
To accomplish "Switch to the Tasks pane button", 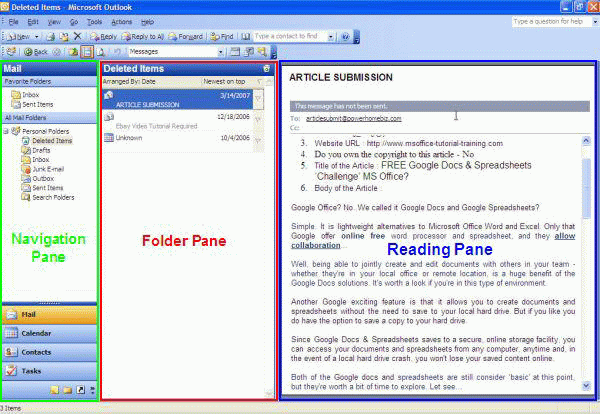I will click(x=49, y=371).
